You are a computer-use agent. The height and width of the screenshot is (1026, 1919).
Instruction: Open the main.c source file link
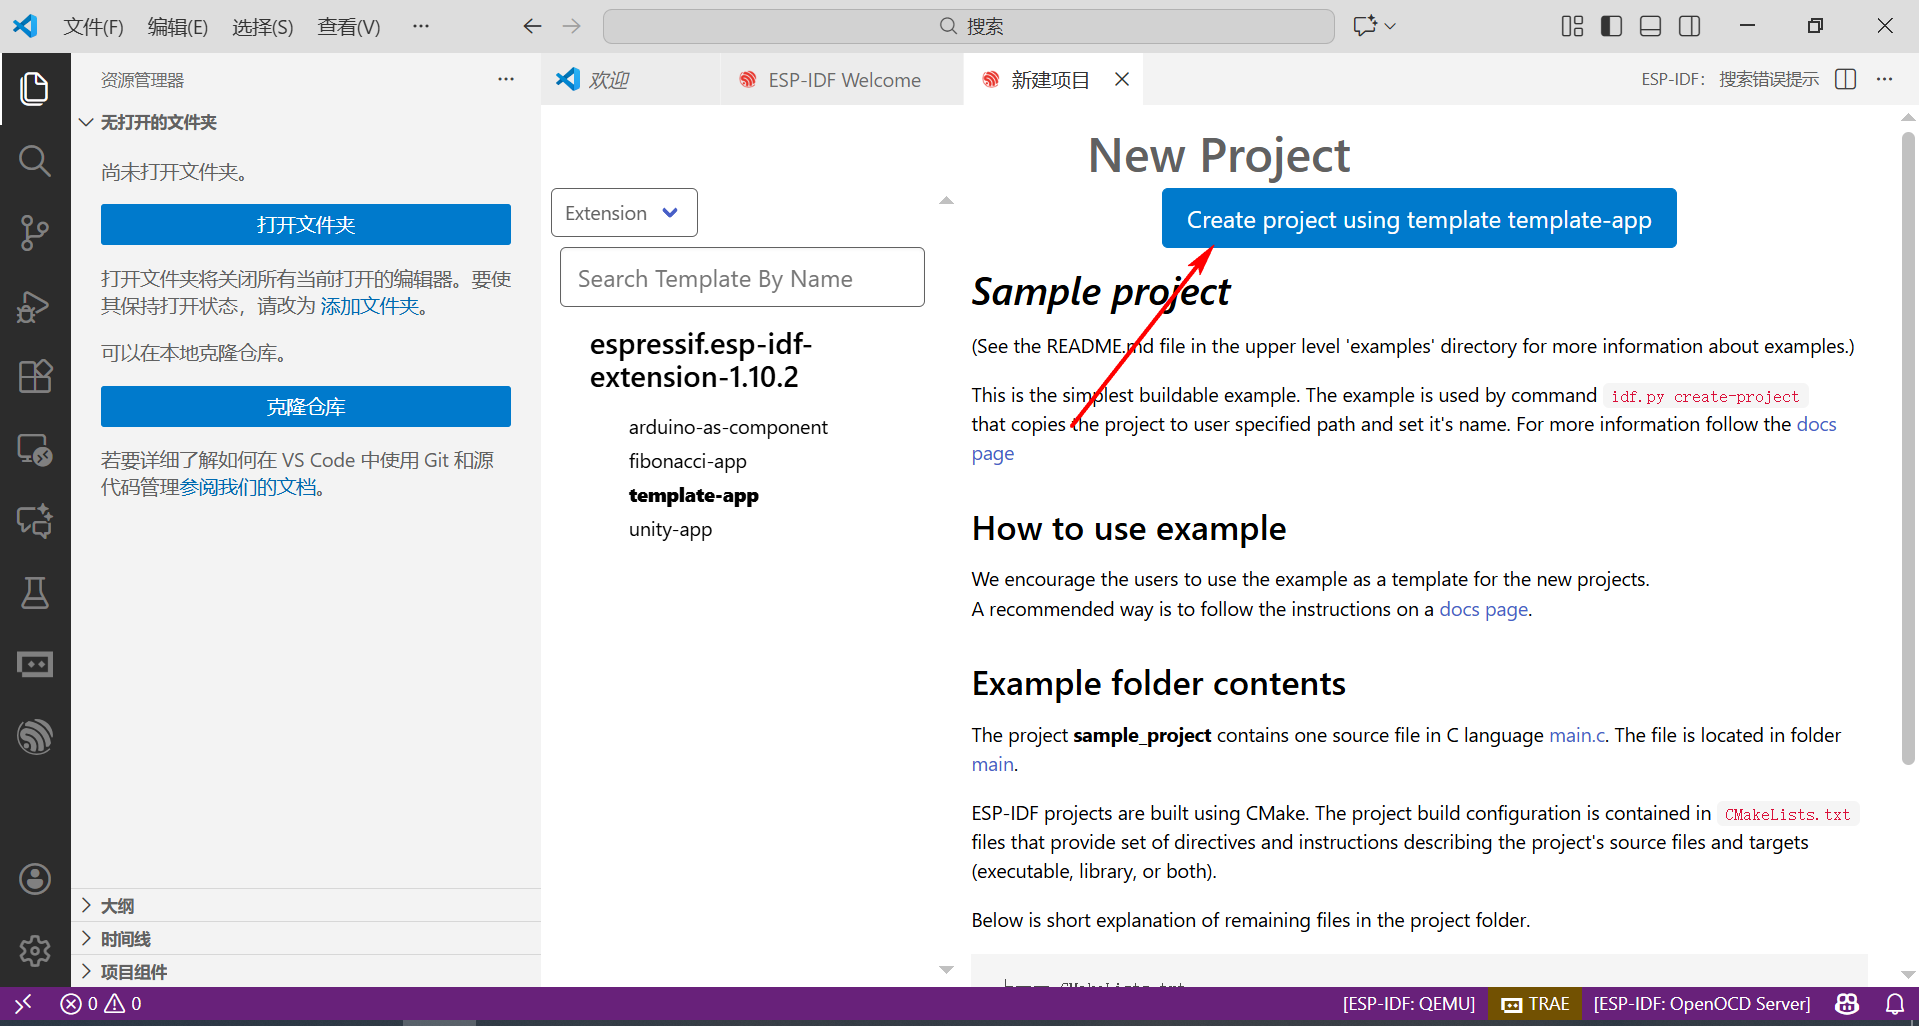pyautogui.click(x=1577, y=735)
